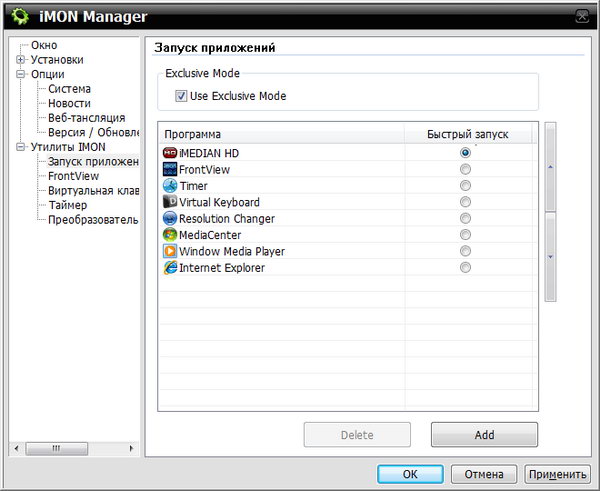Move item down with list down arrow

[550, 257]
